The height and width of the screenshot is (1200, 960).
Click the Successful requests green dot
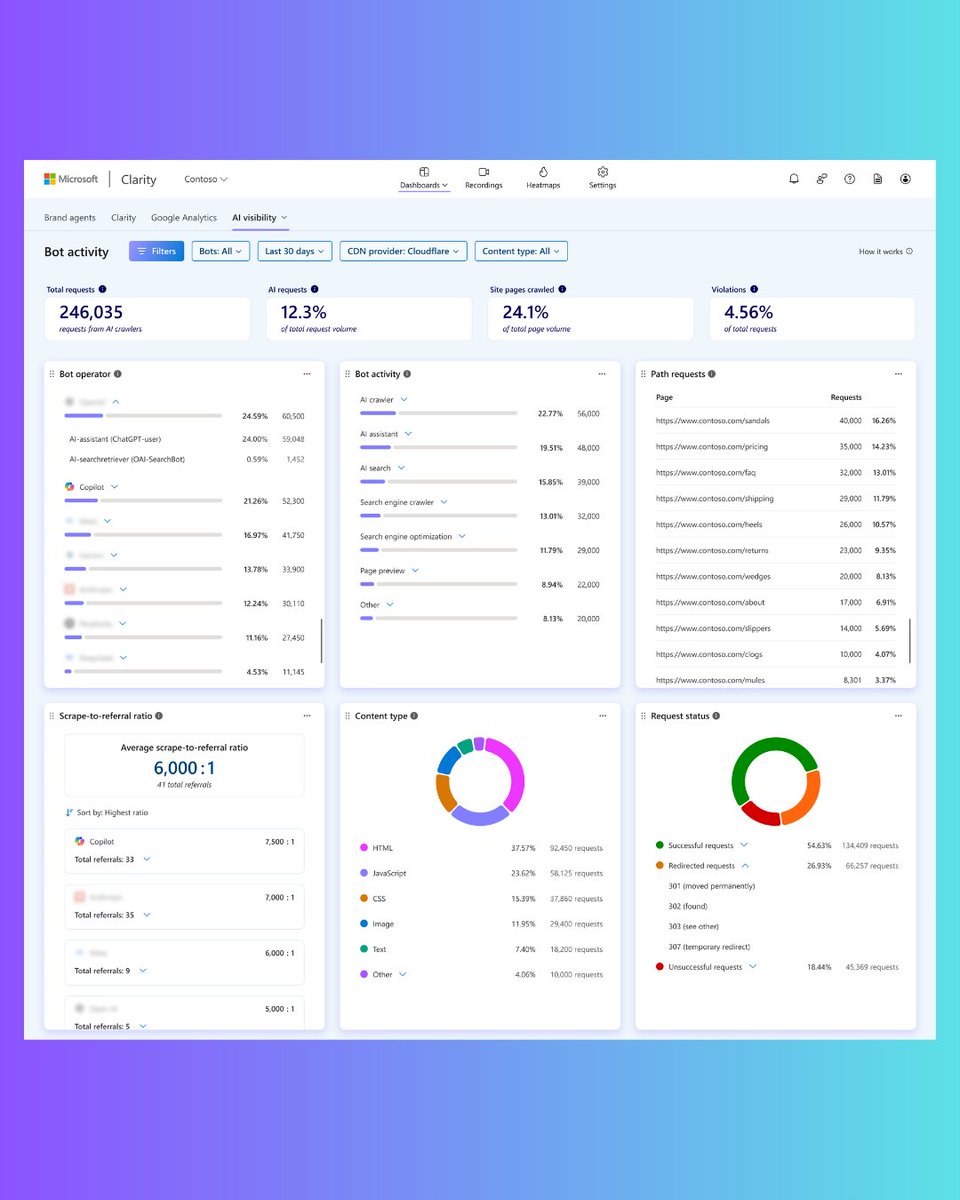tap(660, 845)
